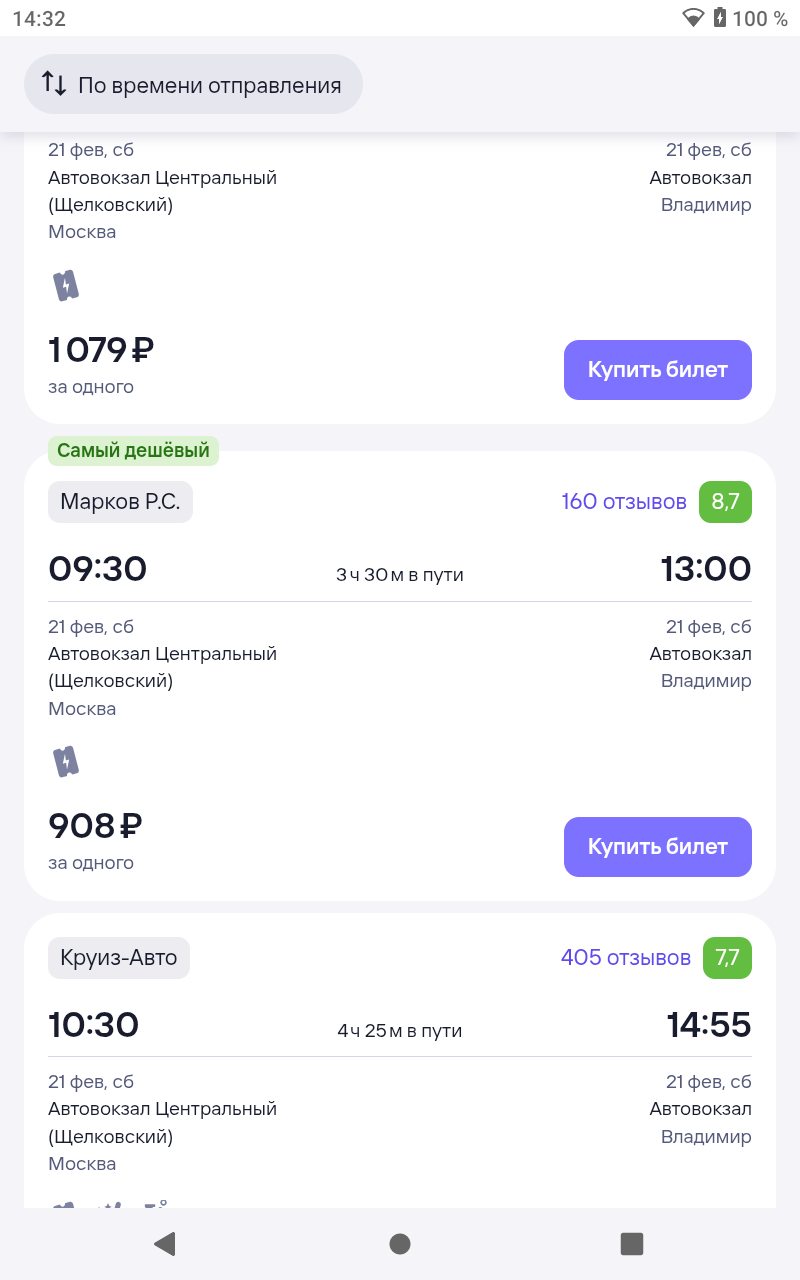The image size is (800, 1280).
Task: Tap the 8,7 rating badge
Action: [726, 502]
